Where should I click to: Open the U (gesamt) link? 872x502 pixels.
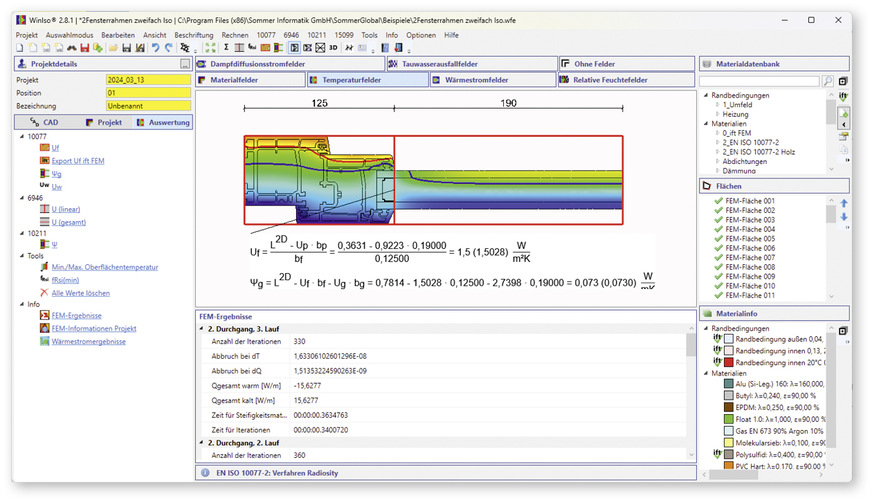[68, 222]
